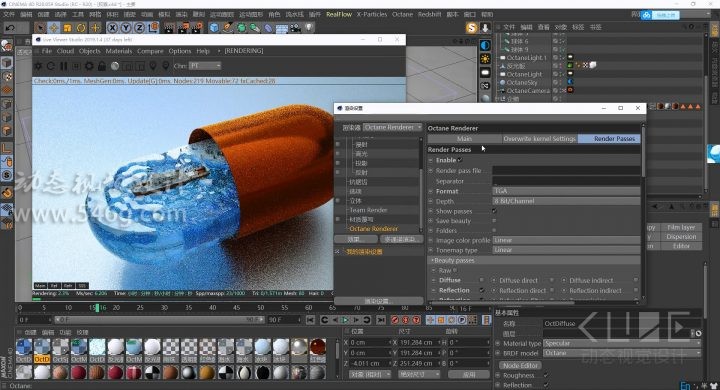Open the Floor grid object icon
Image resolution: width=720 pixels, height=390 pixels.
[281, 28]
